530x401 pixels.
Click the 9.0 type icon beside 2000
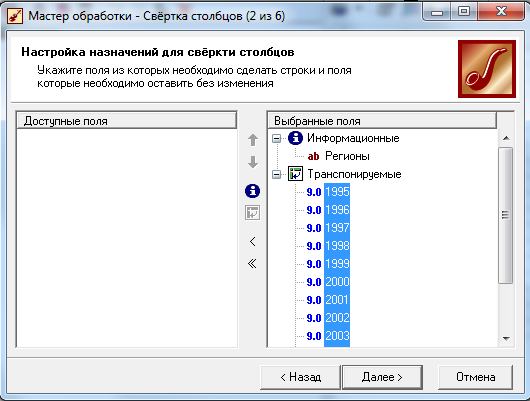point(314,282)
